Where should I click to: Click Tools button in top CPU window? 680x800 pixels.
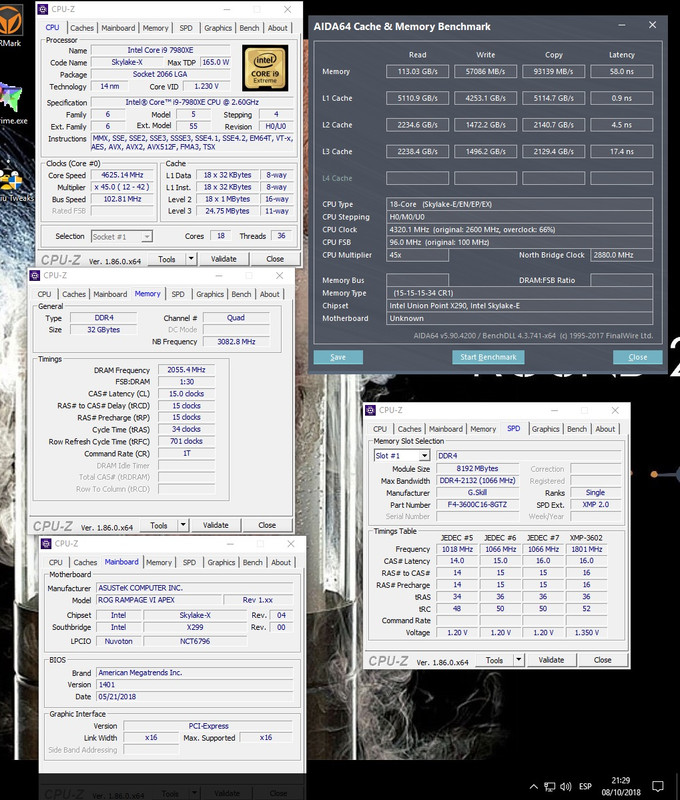click(x=167, y=259)
